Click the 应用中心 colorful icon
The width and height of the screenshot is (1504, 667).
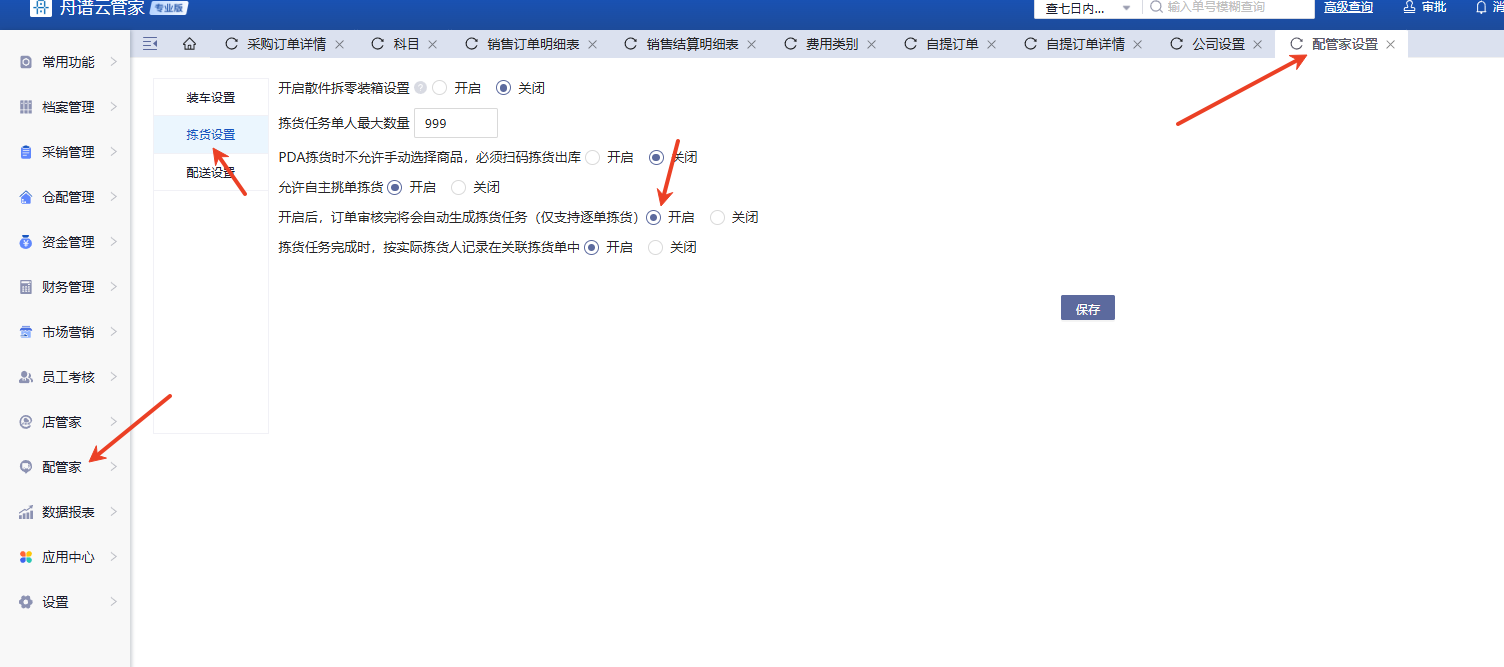tap(26, 557)
